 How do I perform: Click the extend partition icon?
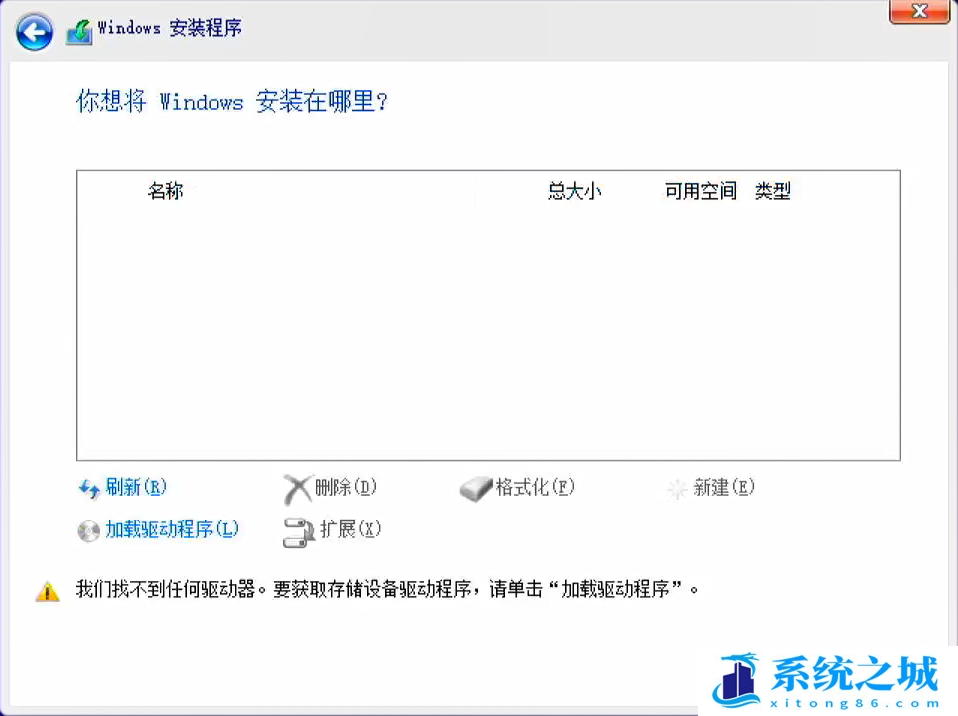coord(299,532)
